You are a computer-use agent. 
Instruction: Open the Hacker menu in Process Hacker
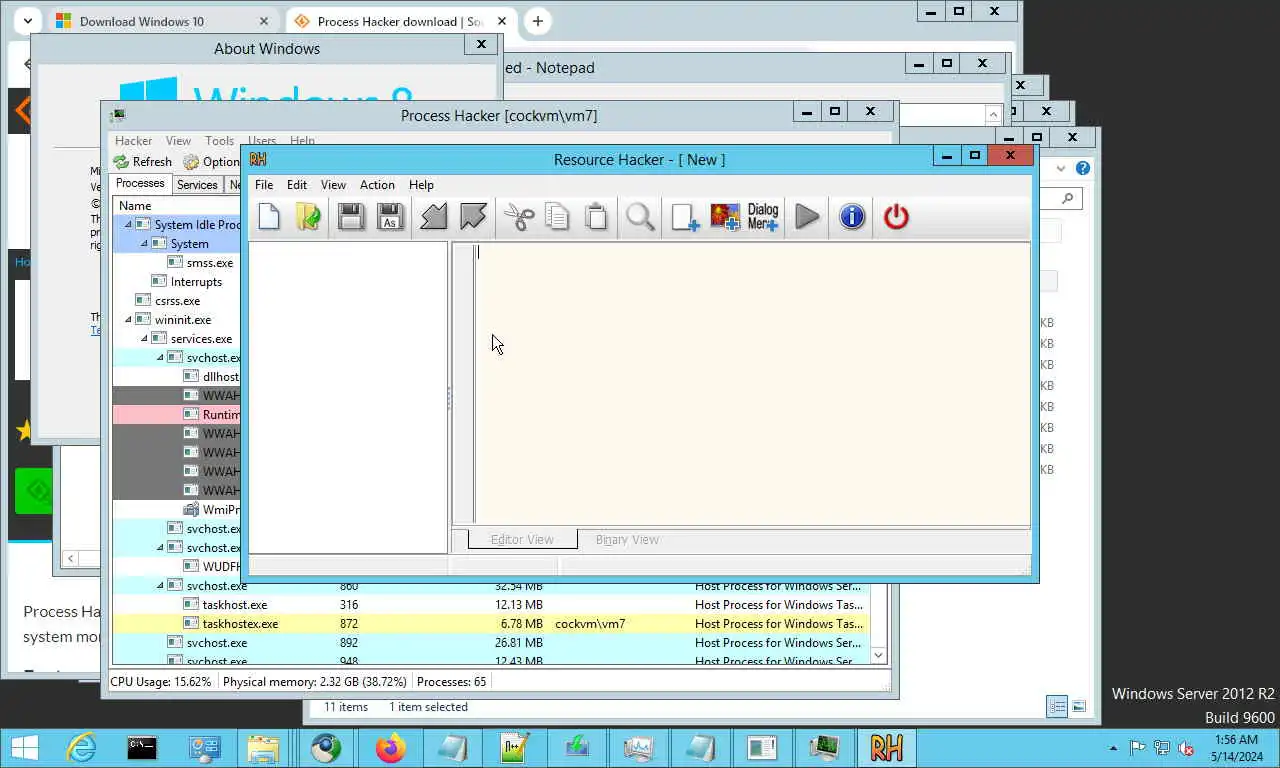(133, 141)
